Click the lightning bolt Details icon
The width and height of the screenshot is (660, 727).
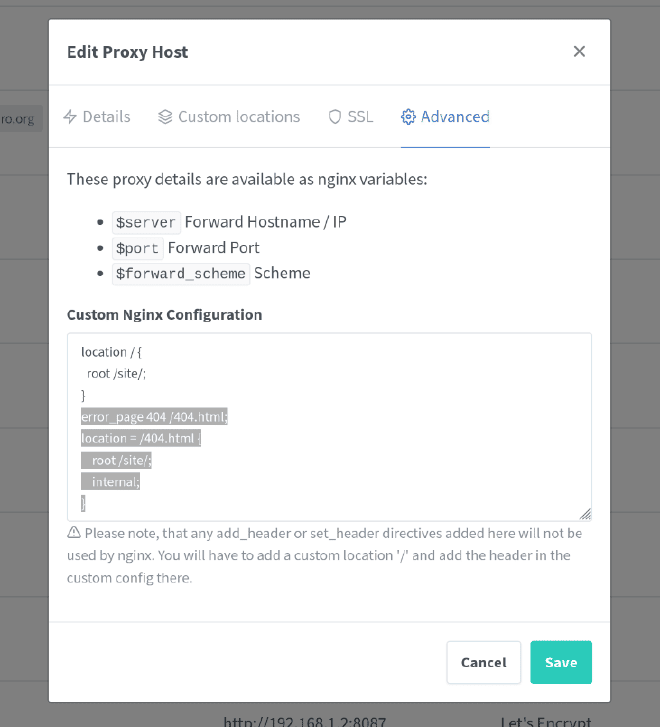tap(70, 117)
